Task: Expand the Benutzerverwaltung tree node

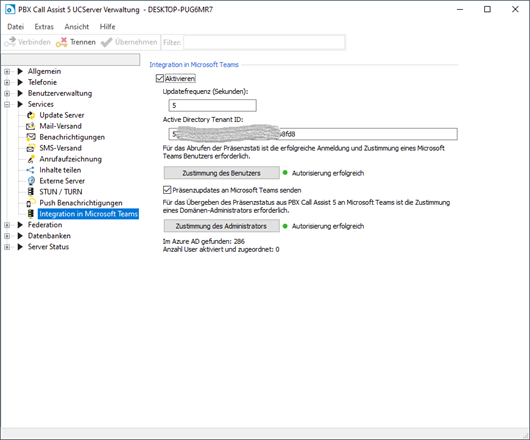Action: pyautogui.click(x=7, y=93)
